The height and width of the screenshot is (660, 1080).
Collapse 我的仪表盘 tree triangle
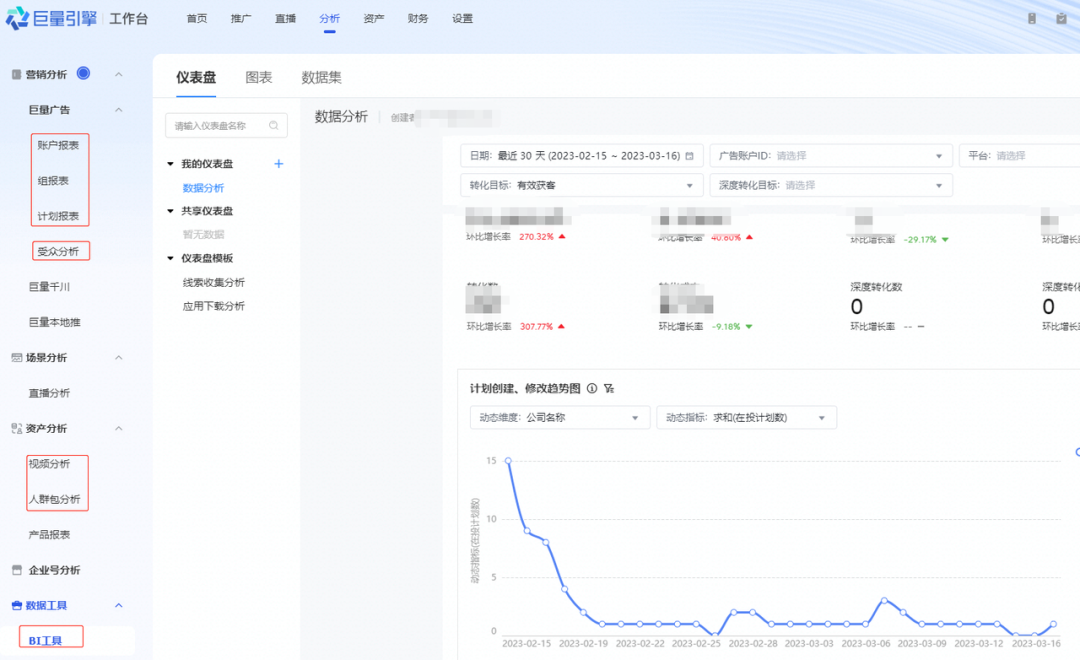click(170, 164)
